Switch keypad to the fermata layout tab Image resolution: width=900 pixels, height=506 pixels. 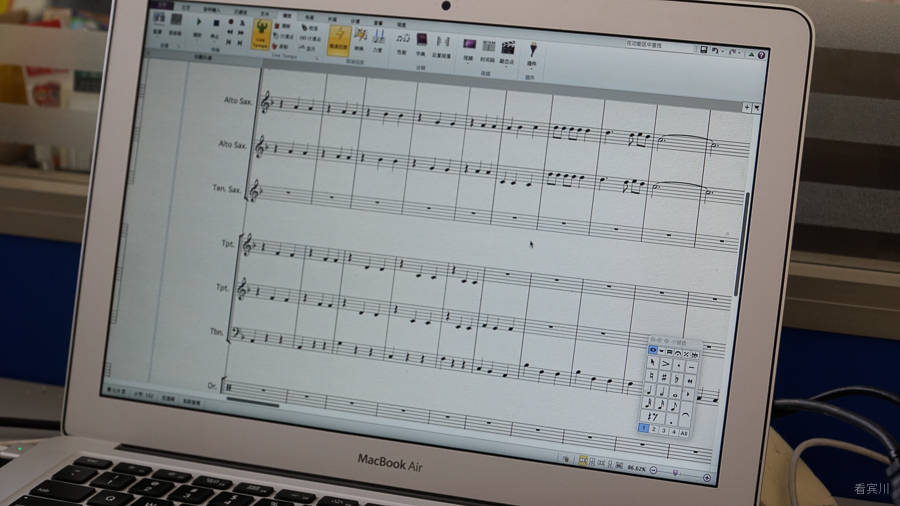point(678,353)
